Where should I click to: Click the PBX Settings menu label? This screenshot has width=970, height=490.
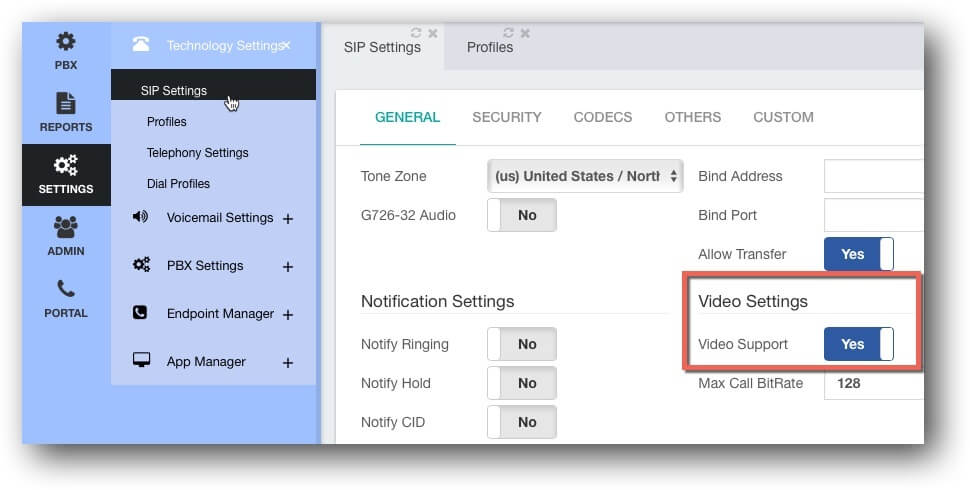(205, 266)
